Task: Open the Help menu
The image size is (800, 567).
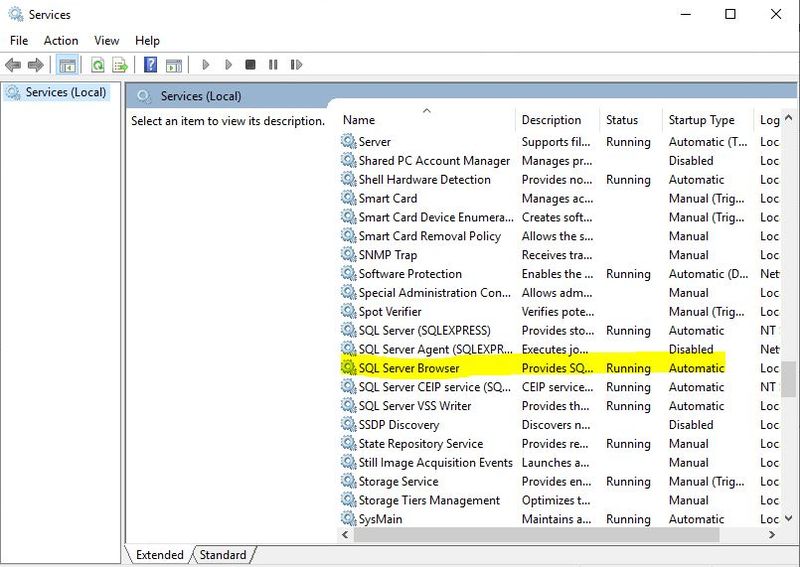Action: pos(147,40)
